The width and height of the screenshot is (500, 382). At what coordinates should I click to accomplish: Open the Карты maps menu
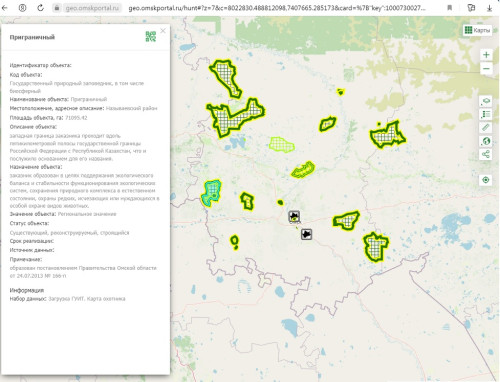(x=477, y=30)
